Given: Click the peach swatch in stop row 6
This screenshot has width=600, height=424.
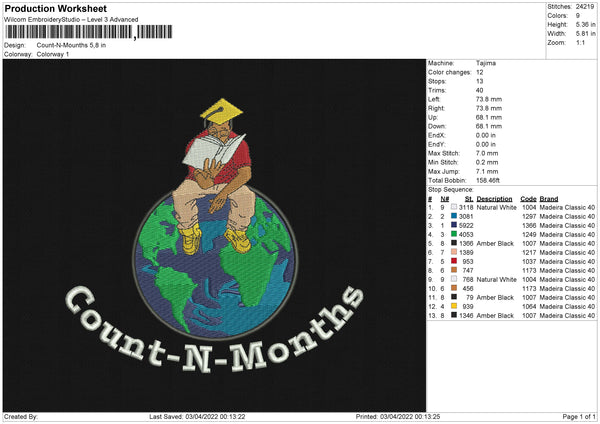Looking at the screenshot, I should (454, 252).
